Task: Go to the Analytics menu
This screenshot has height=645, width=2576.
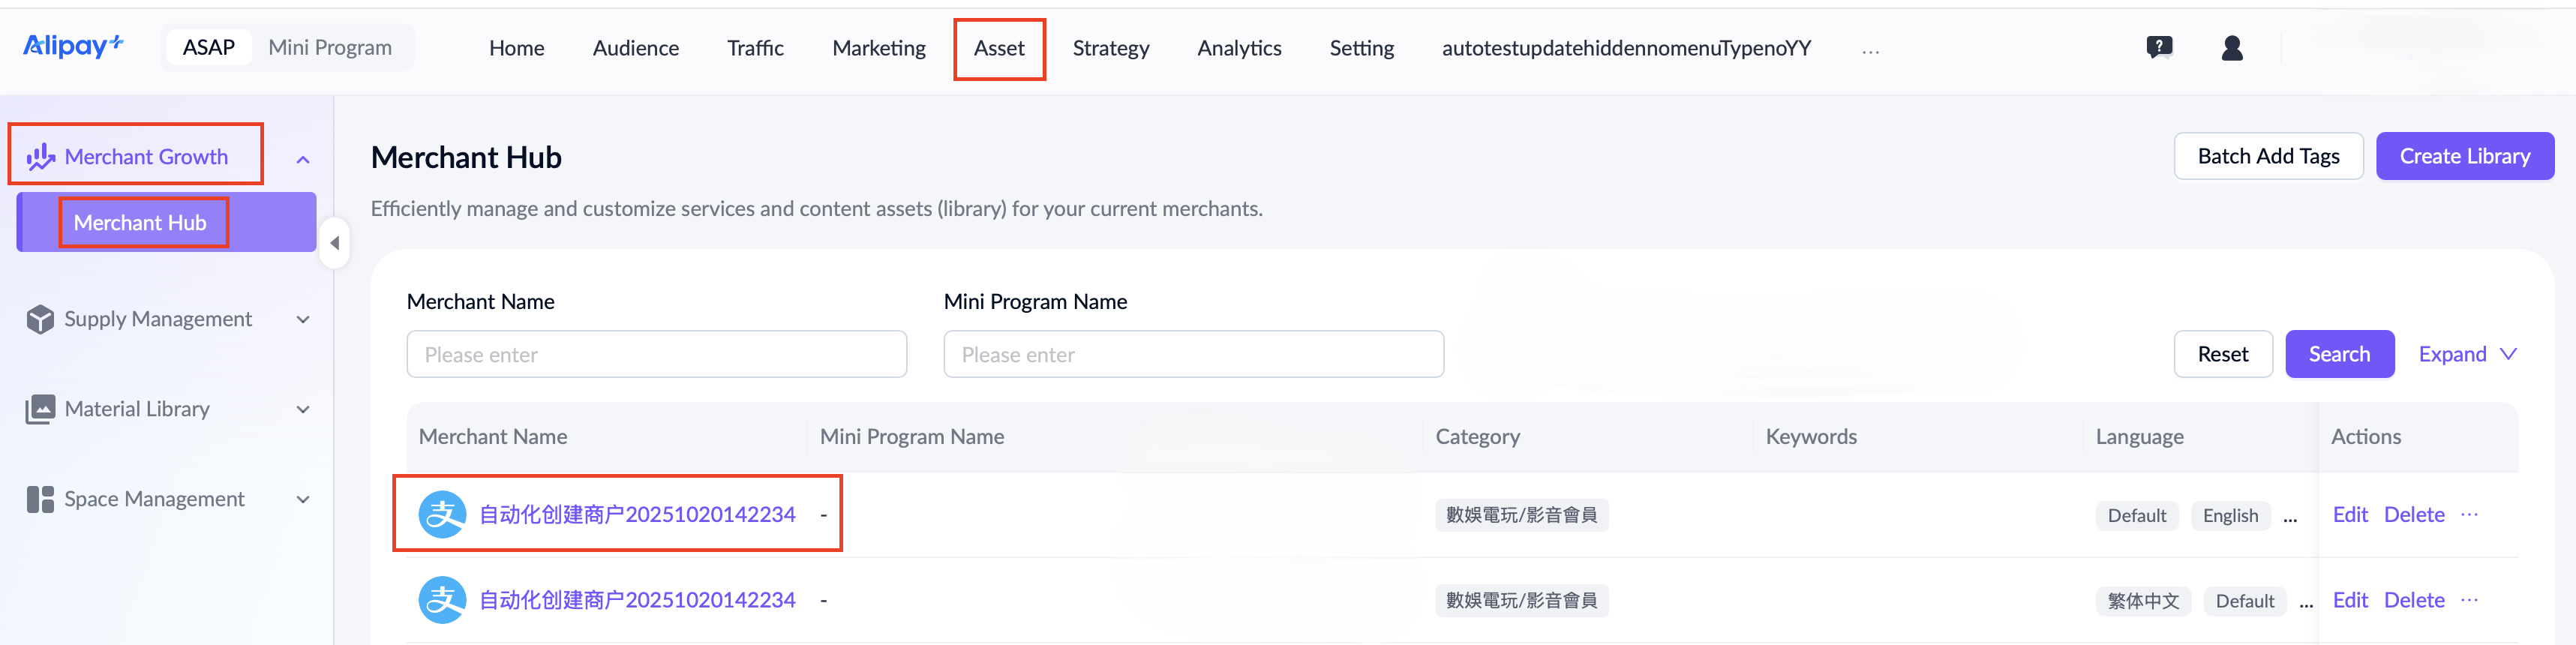Action: click(x=1238, y=48)
